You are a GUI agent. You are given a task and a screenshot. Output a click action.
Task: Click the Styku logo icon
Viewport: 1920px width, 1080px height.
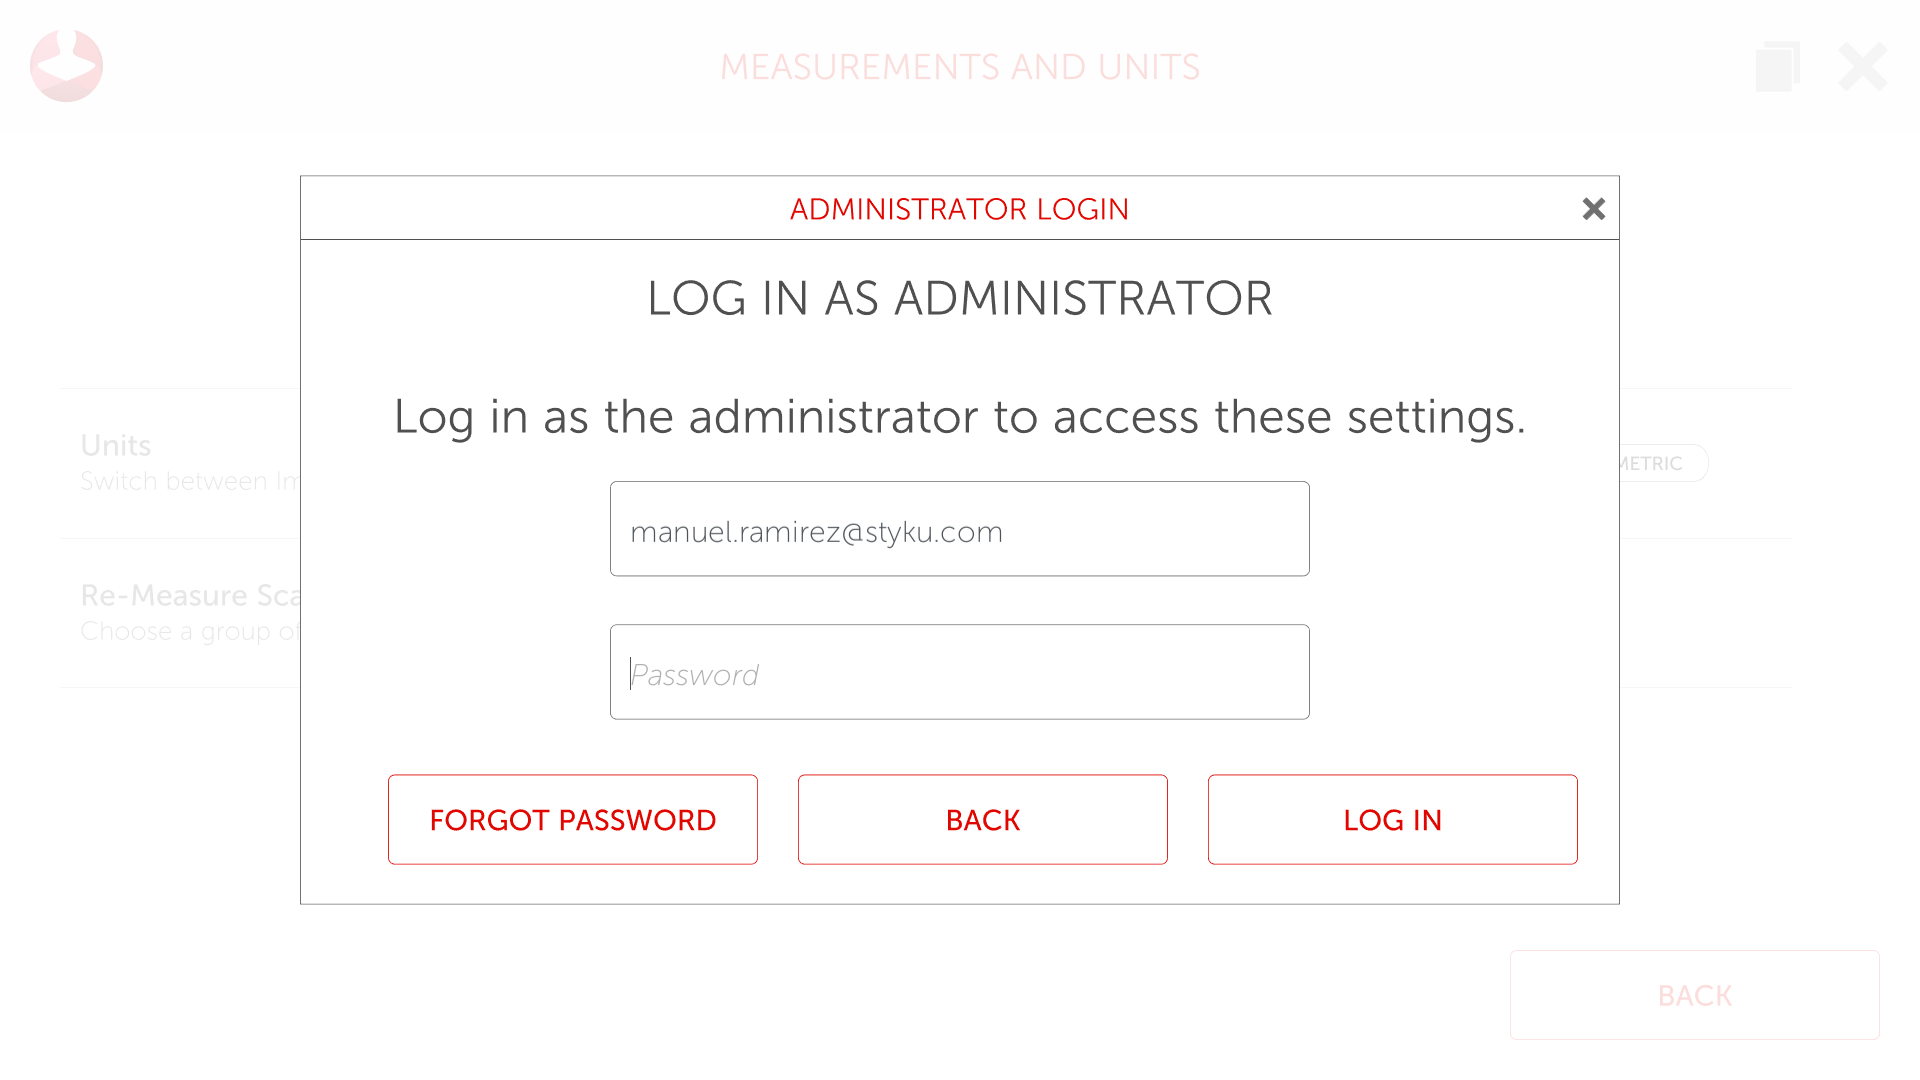pos(66,66)
